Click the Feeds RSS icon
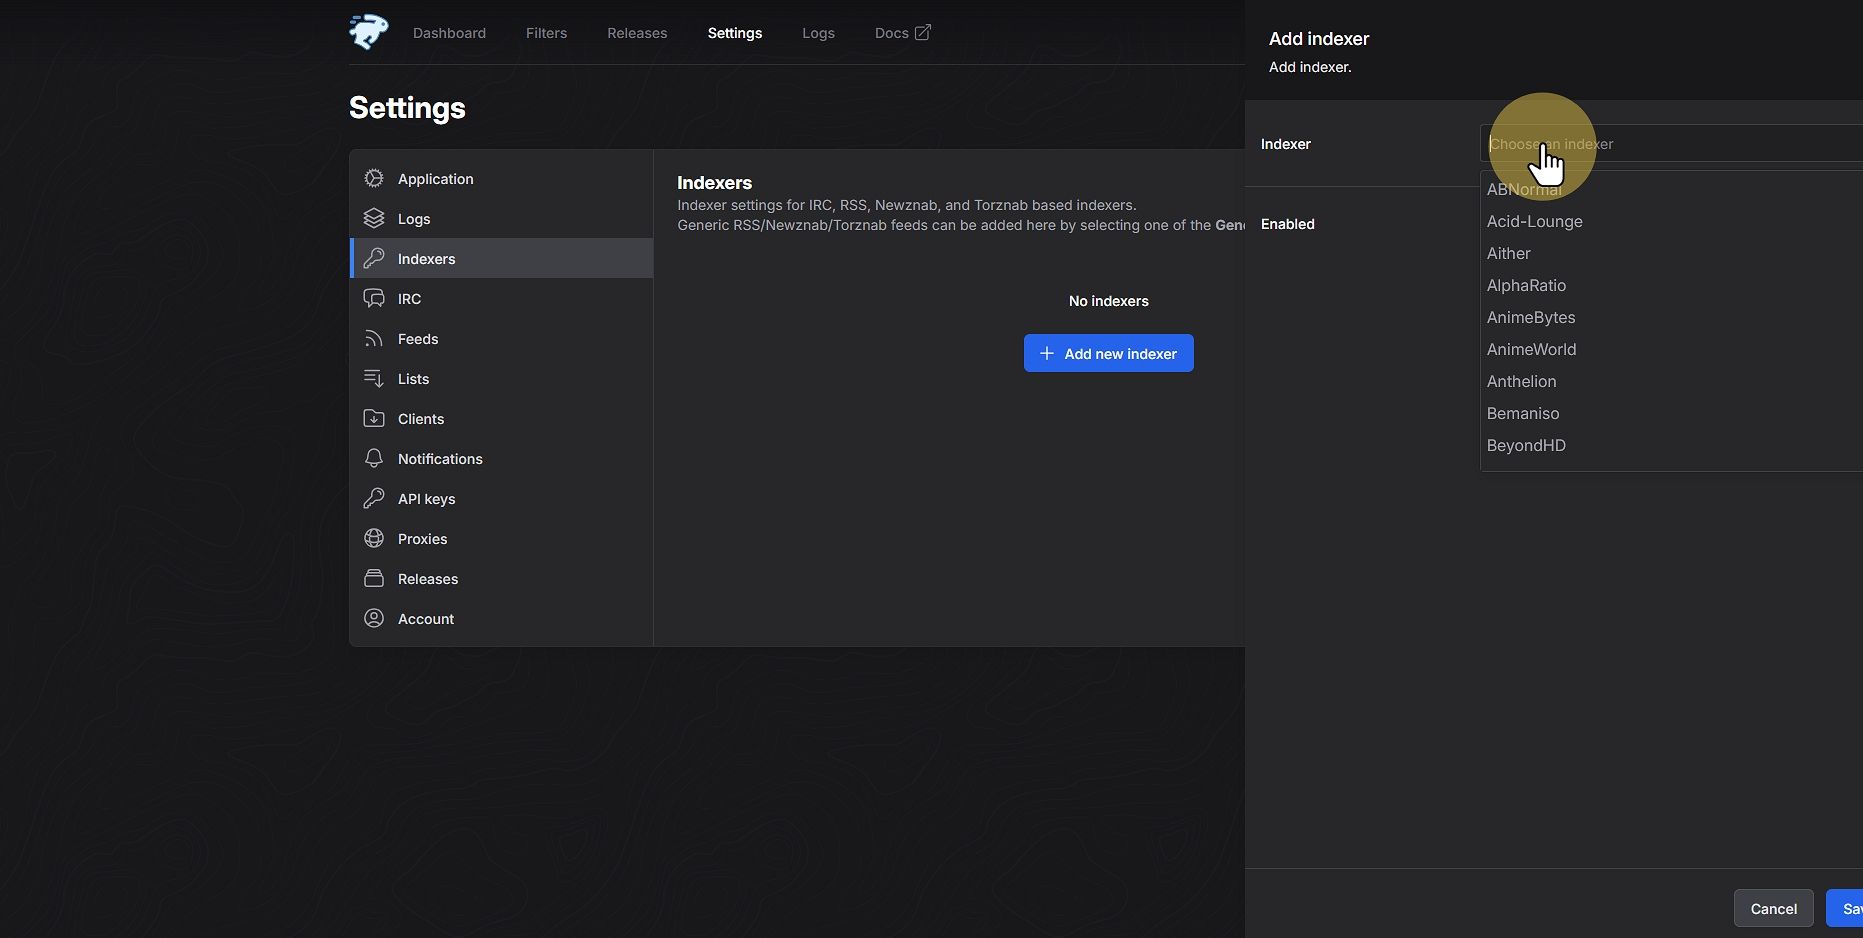Screen dimensions: 1863x938 click(374, 338)
